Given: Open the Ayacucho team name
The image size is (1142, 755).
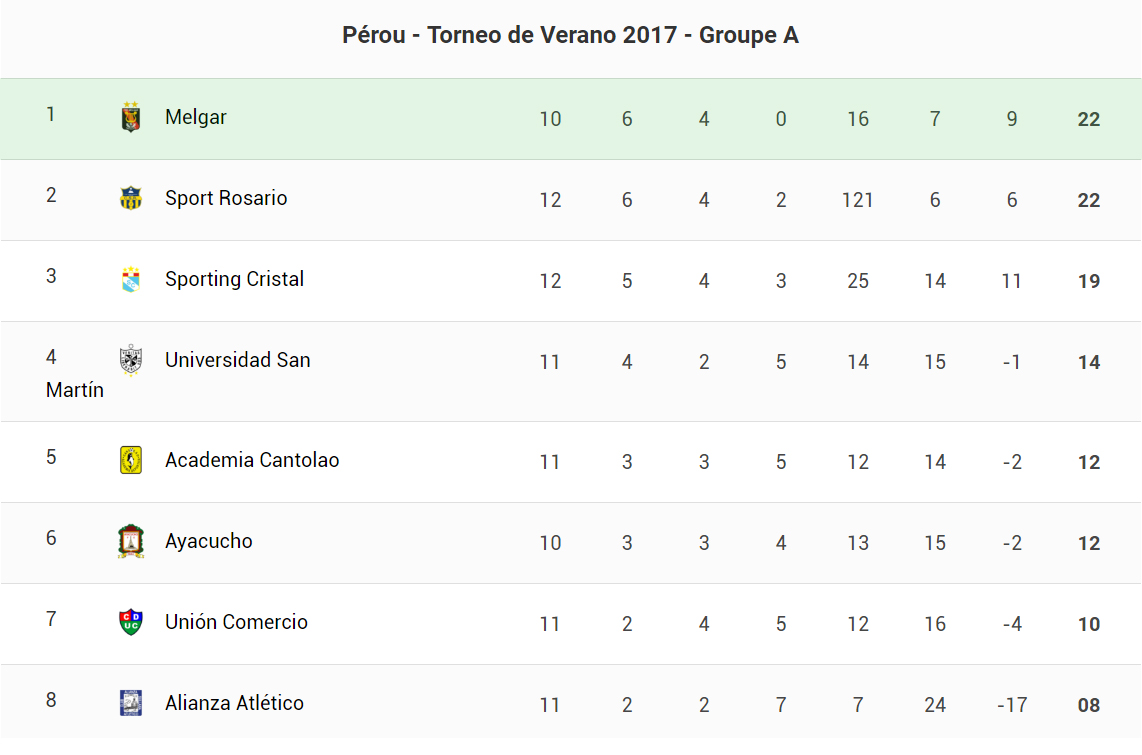Looking at the screenshot, I should pyautogui.click(x=209, y=541).
